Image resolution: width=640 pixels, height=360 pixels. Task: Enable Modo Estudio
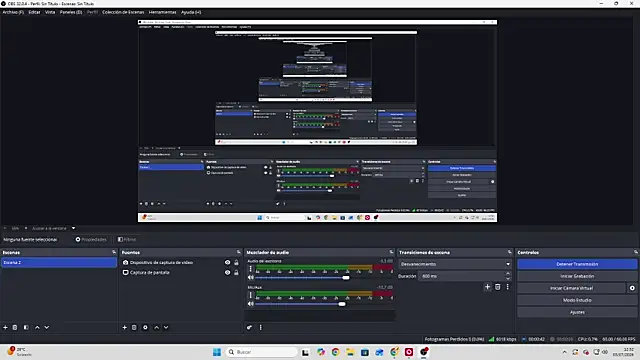click(x=577, y=300)
